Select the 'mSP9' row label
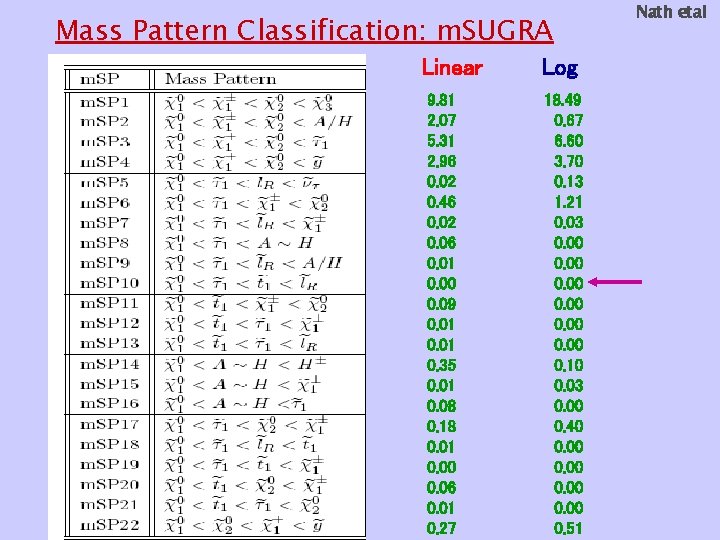 coord(105,263)
